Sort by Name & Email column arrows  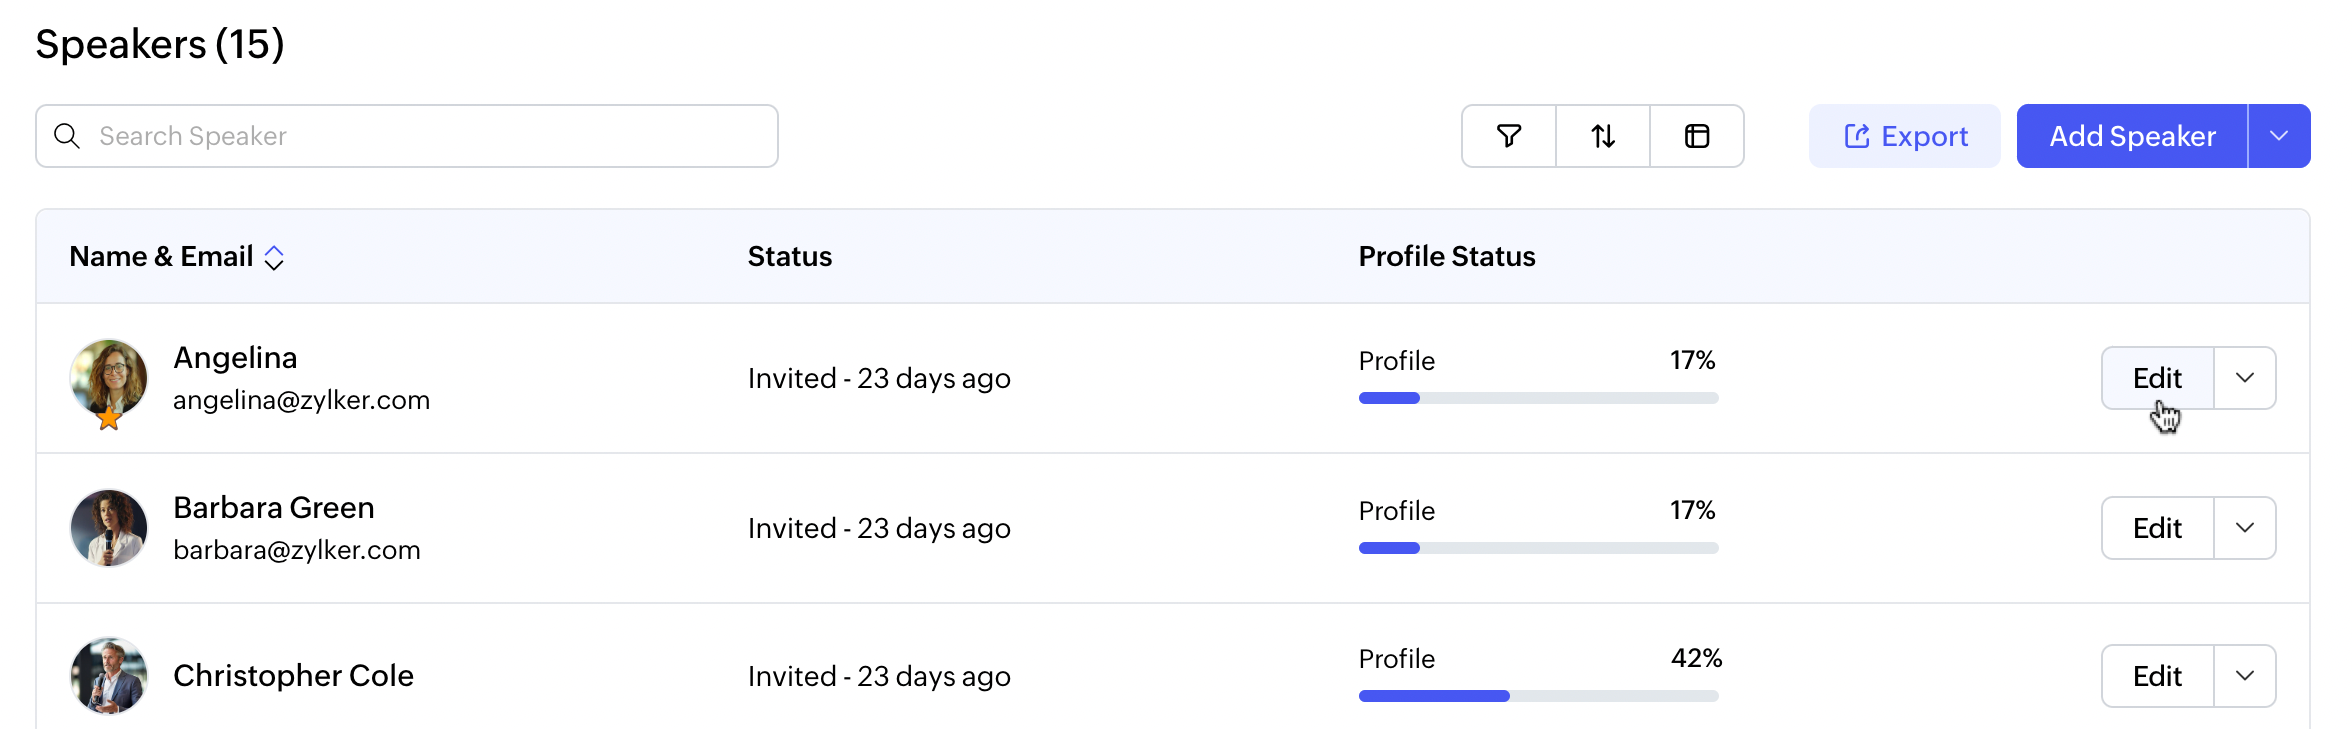click(x=274, y=258)
